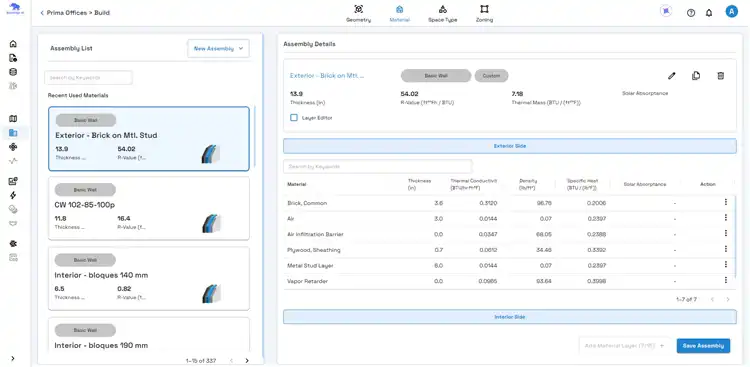
Task: Open the notifications bell
Action: [x=709, y=13]
